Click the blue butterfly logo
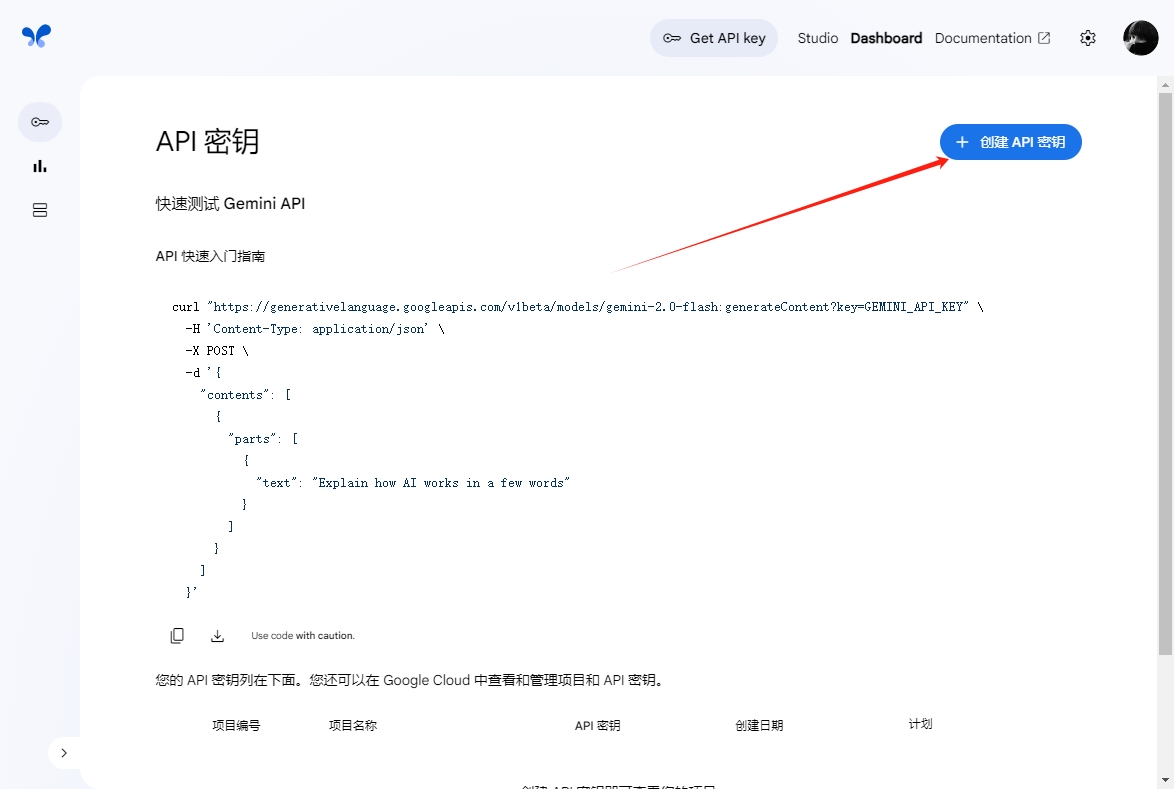Viewport: 1174px width, 789px height. pos(36,36)
